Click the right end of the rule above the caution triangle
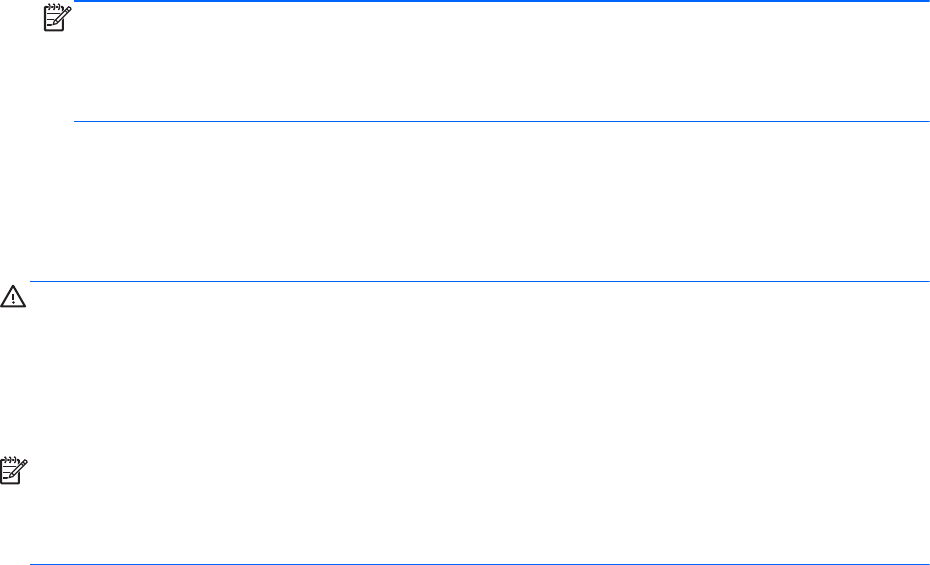Image resolution: width=930 pixels, height=565 pixels. tap(926, 281)
